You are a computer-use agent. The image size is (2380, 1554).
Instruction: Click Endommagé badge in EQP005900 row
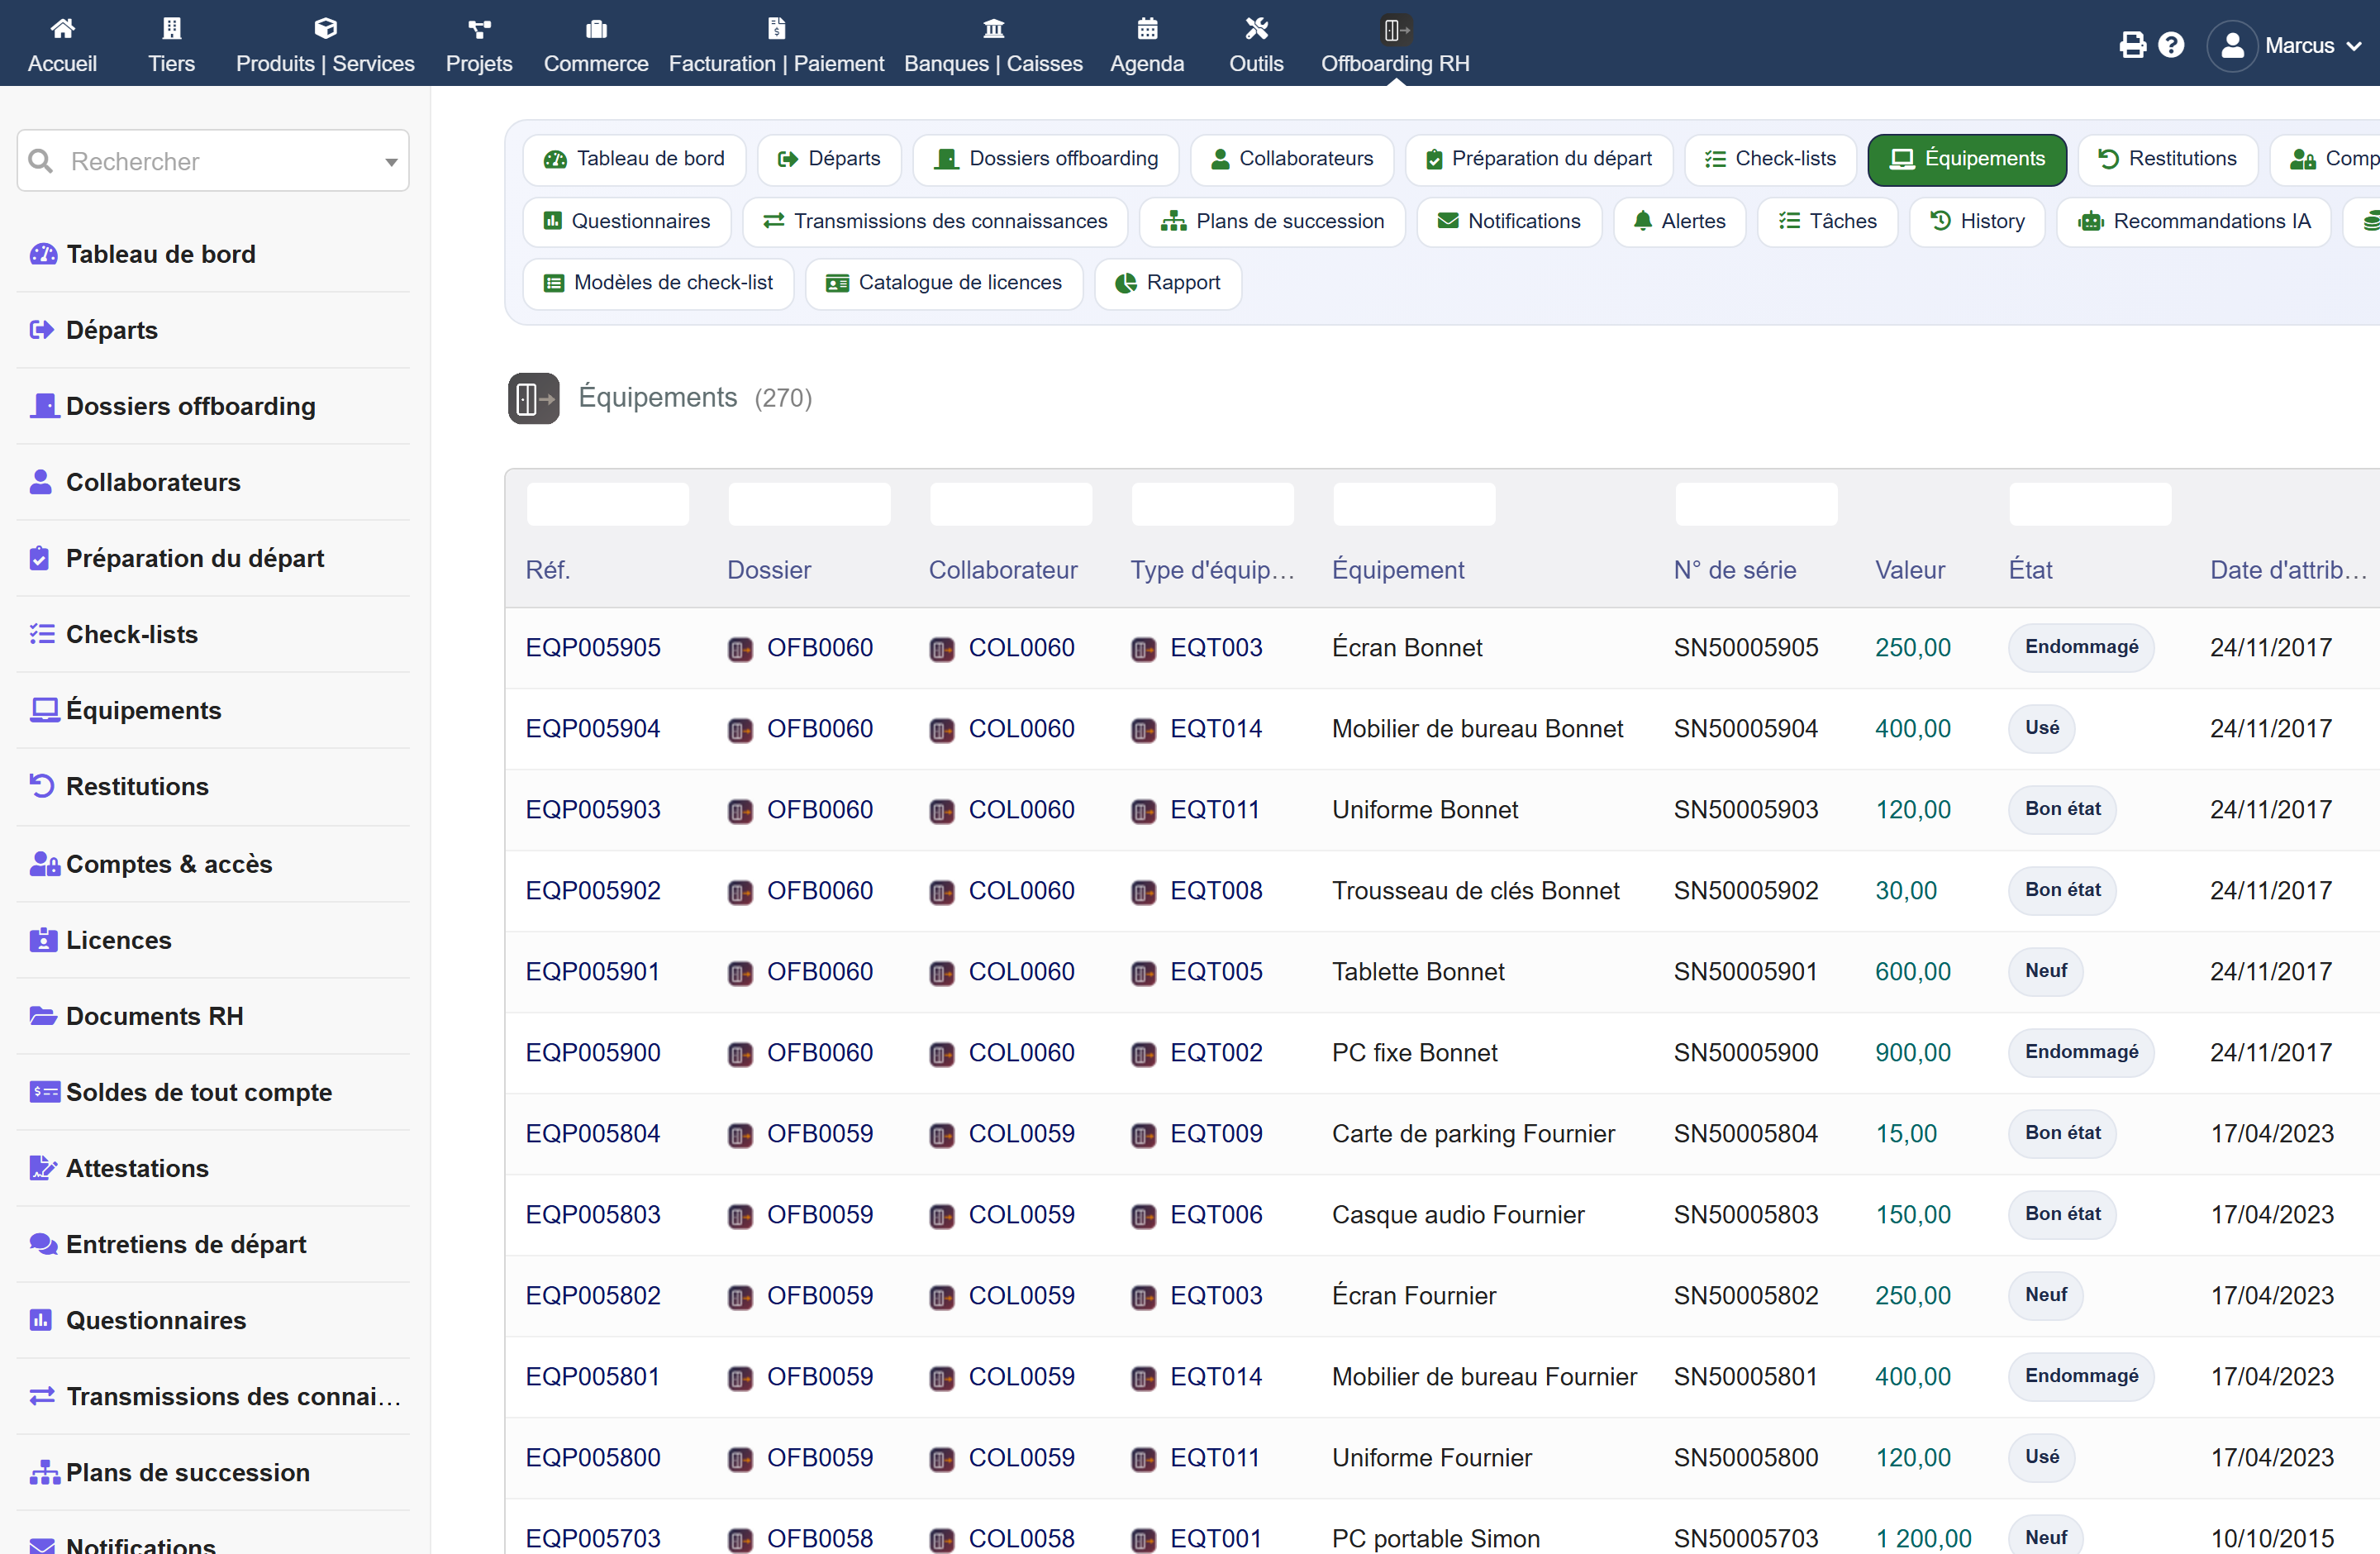[x=2082, y=1052]
